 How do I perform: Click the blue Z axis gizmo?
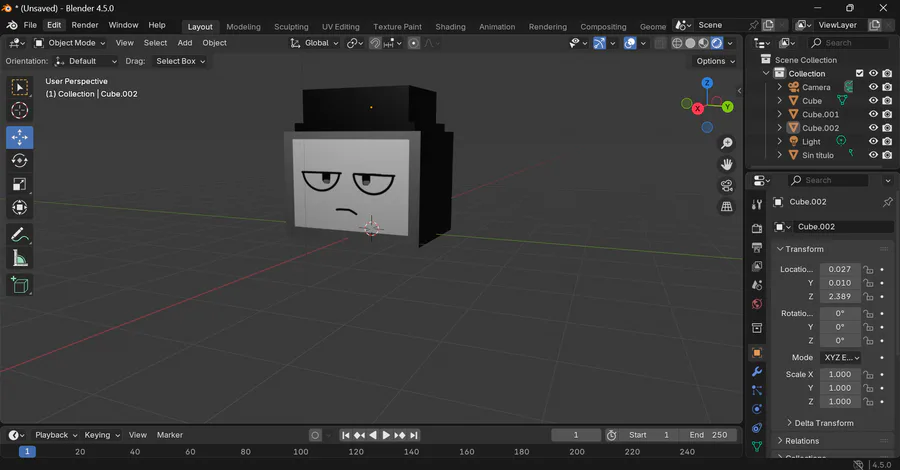pos(707,83)
